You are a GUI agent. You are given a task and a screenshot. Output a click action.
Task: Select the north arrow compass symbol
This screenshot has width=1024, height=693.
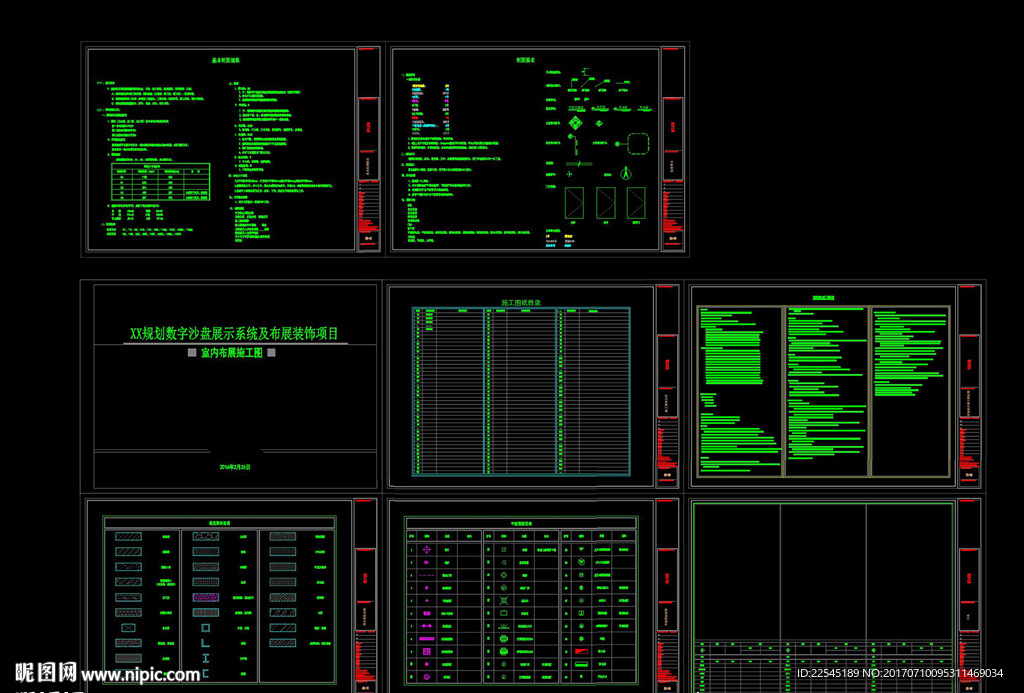625,173
